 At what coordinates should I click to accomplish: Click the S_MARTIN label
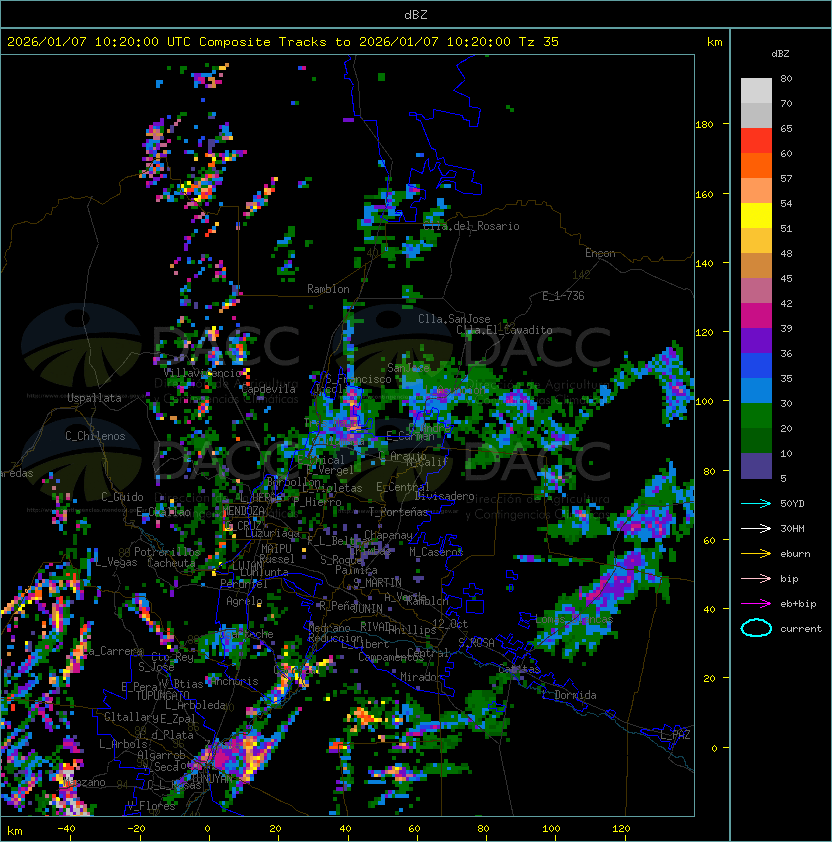point(378,583)
